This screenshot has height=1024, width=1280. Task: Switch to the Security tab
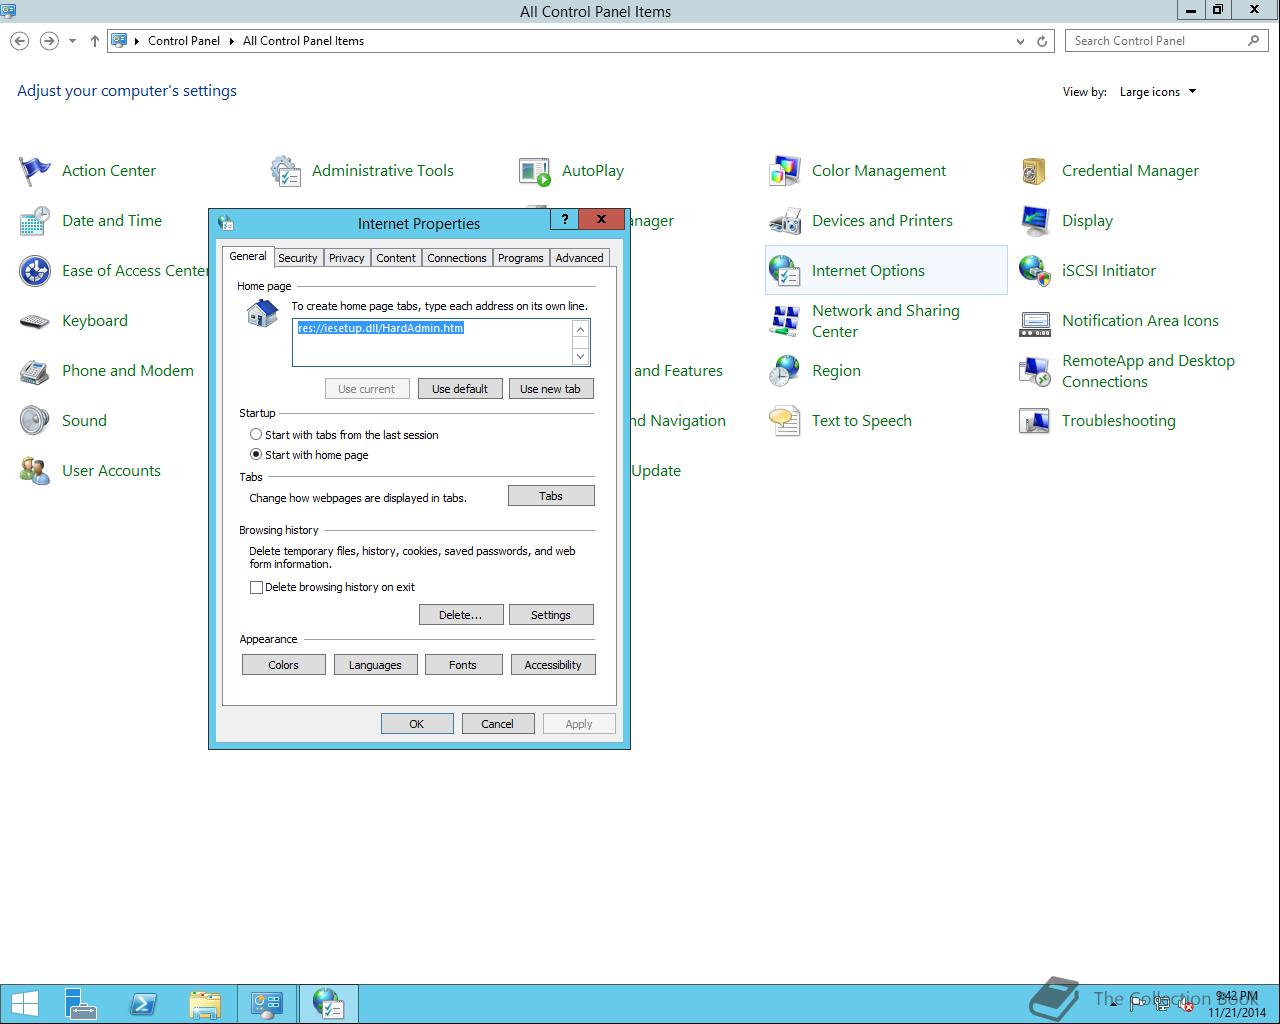298,258
